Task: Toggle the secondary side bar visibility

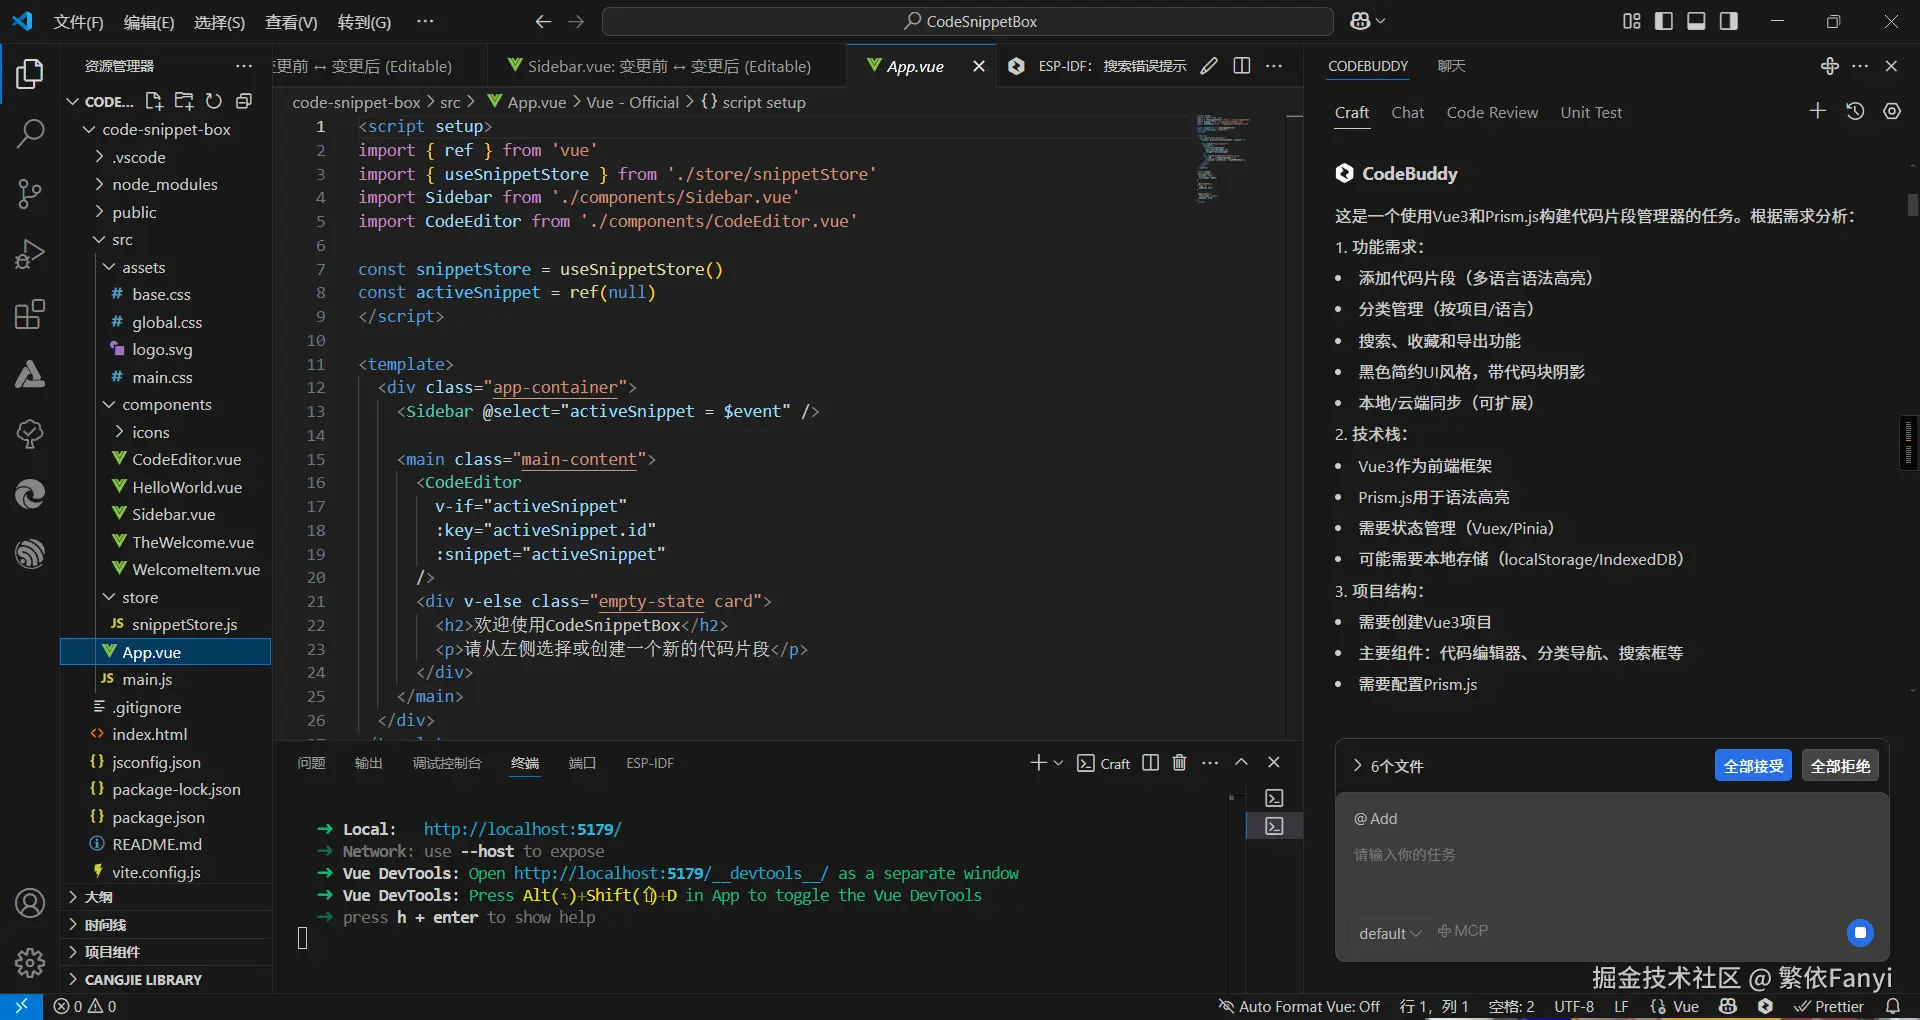Action: coord(1729,21)
